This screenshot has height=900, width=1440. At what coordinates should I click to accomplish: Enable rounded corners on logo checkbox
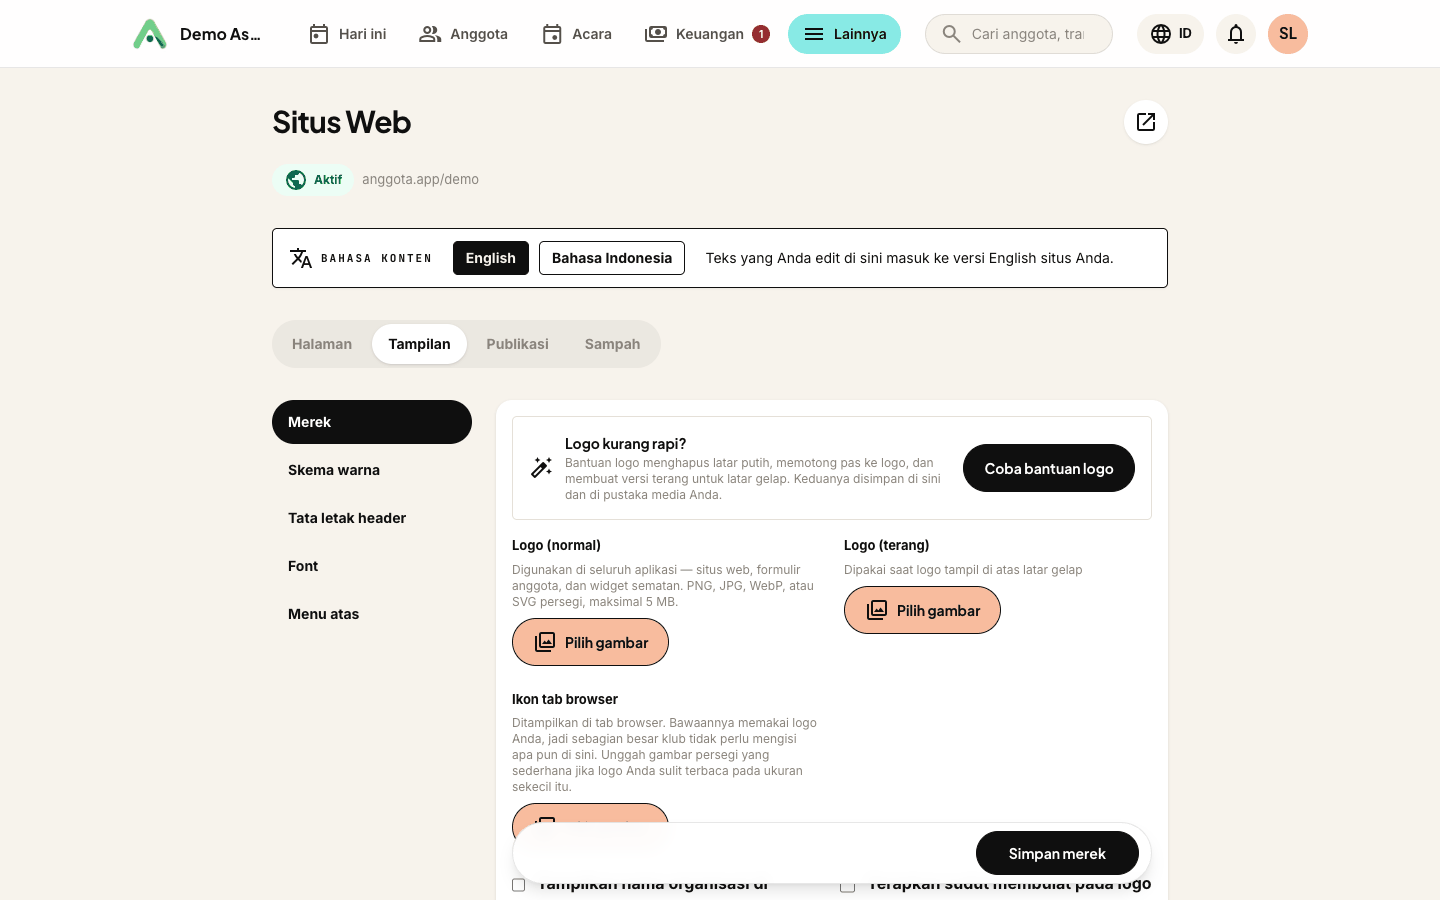847,885
